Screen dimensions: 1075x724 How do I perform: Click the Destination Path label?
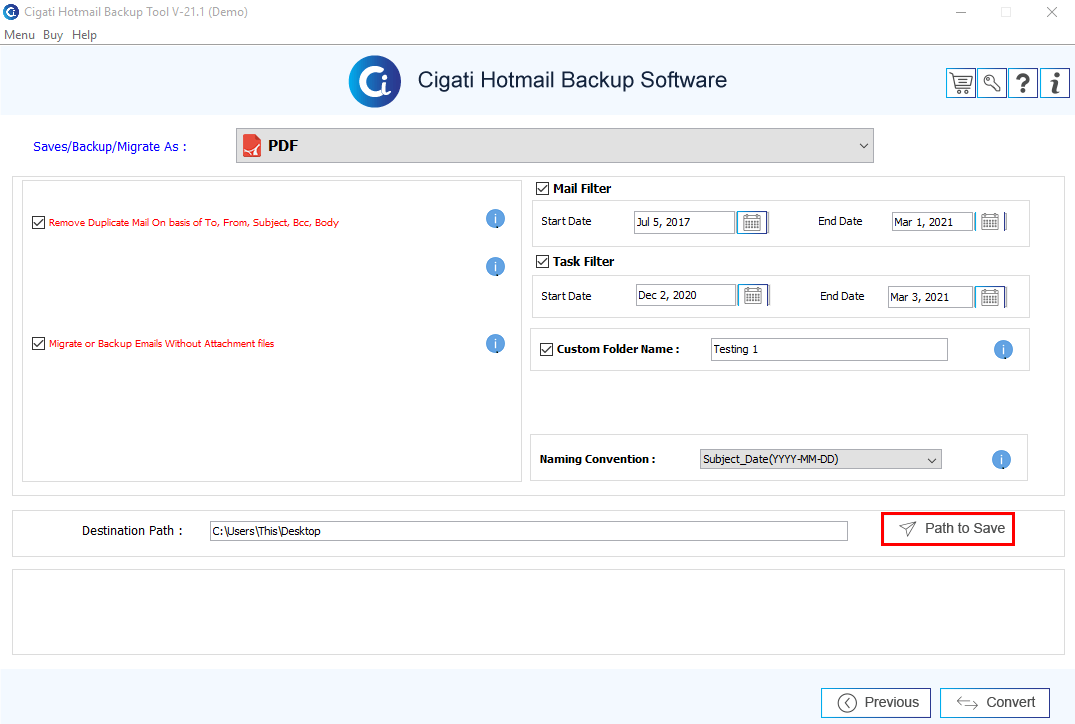click(132, 531)
